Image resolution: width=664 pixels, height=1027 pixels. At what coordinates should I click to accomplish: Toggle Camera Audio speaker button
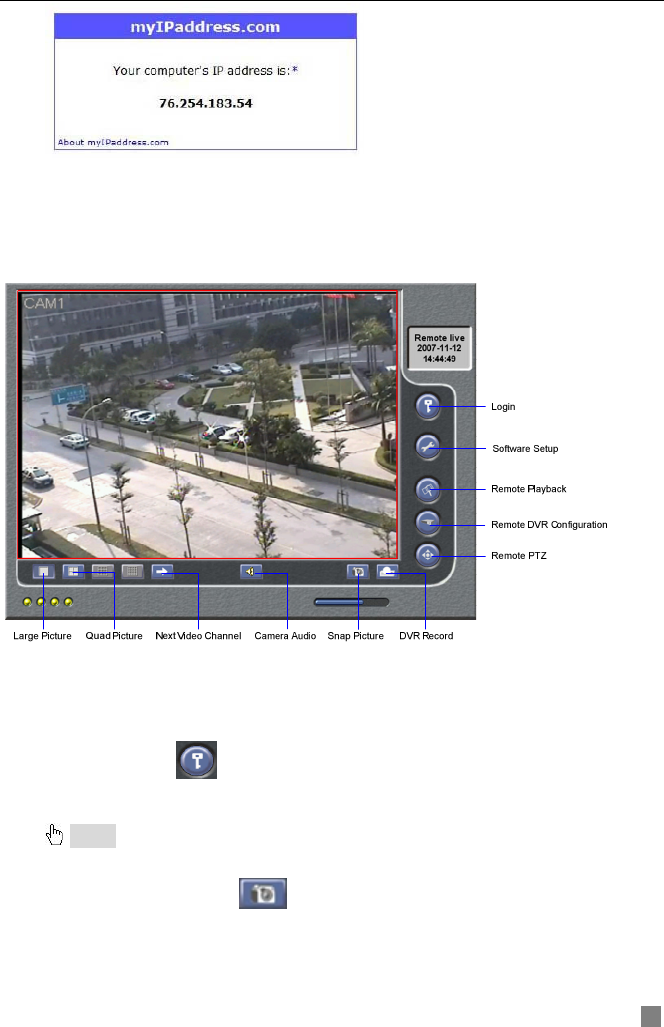(250, 572)
